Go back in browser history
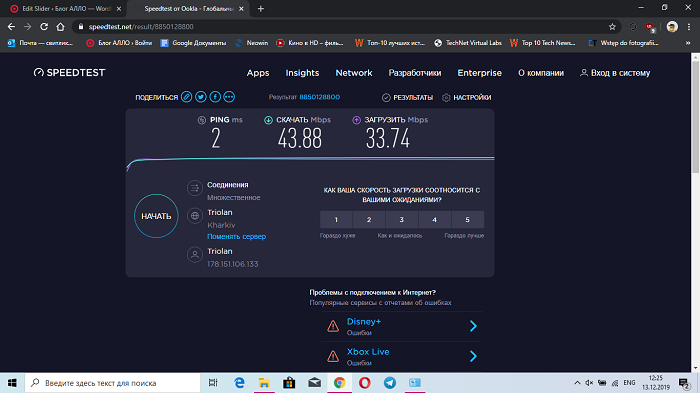The image size is (700, 393). [x=11, y=27]
